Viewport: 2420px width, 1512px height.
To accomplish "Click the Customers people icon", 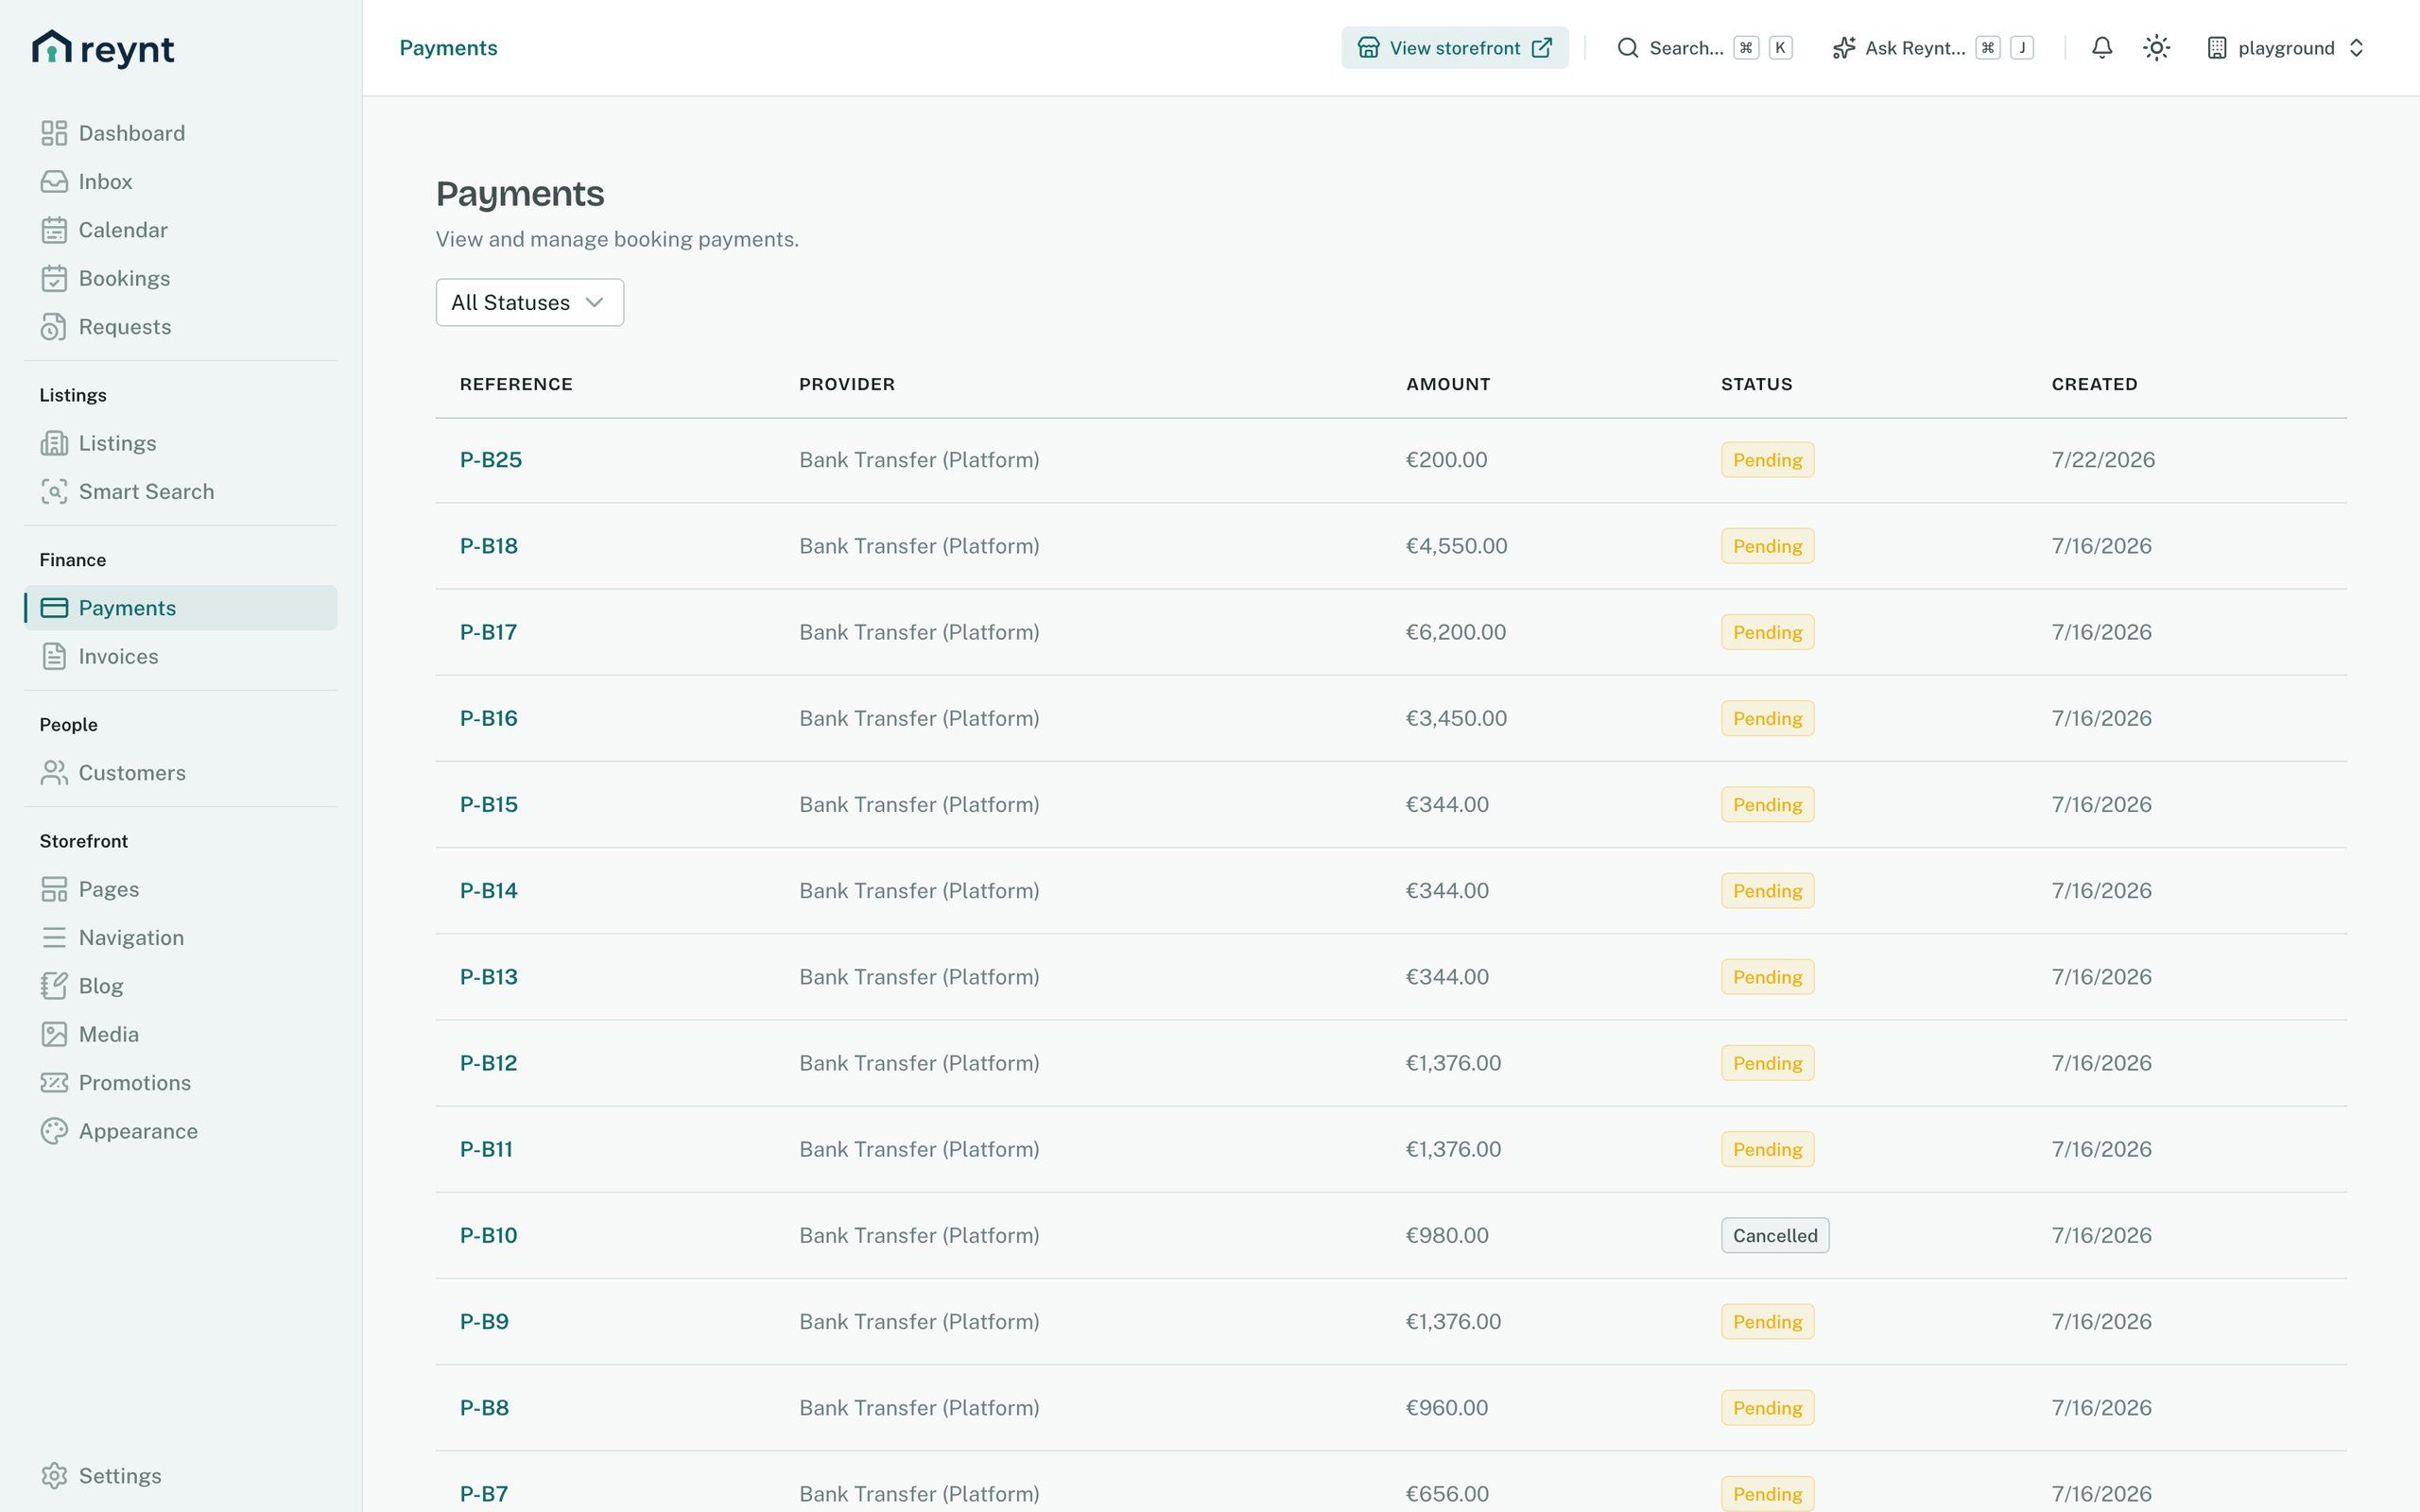I will [x=54, y=773].
